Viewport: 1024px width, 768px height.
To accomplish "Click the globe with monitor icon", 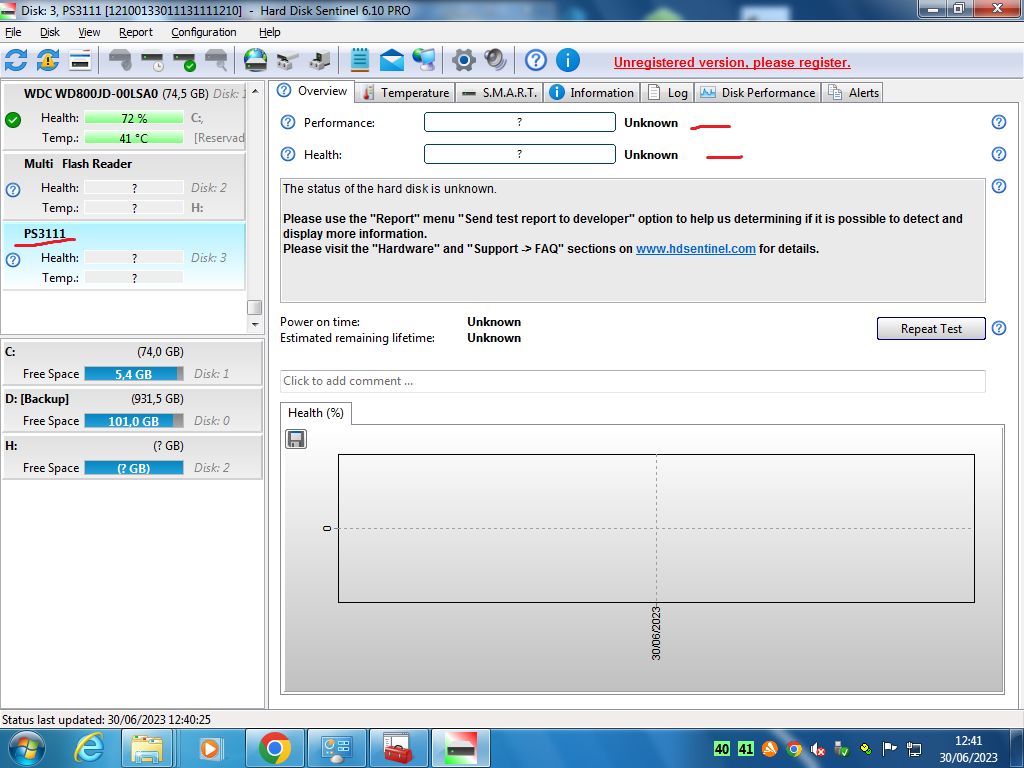I will [424, 60].
